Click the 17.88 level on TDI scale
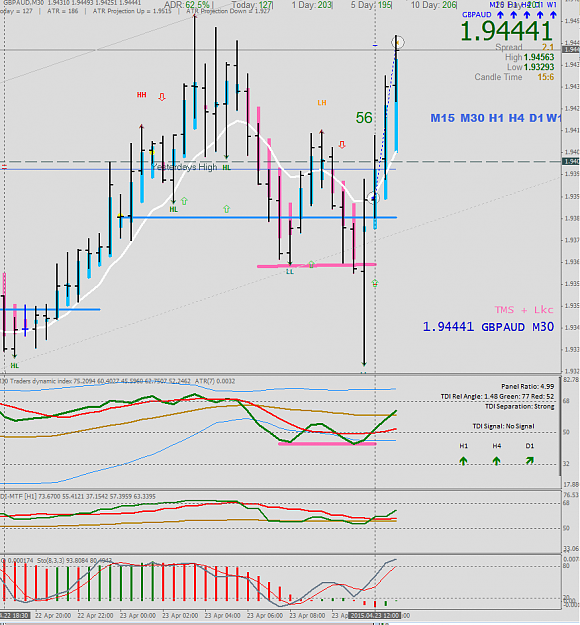 pyautogui.click(x=571, y=484)
